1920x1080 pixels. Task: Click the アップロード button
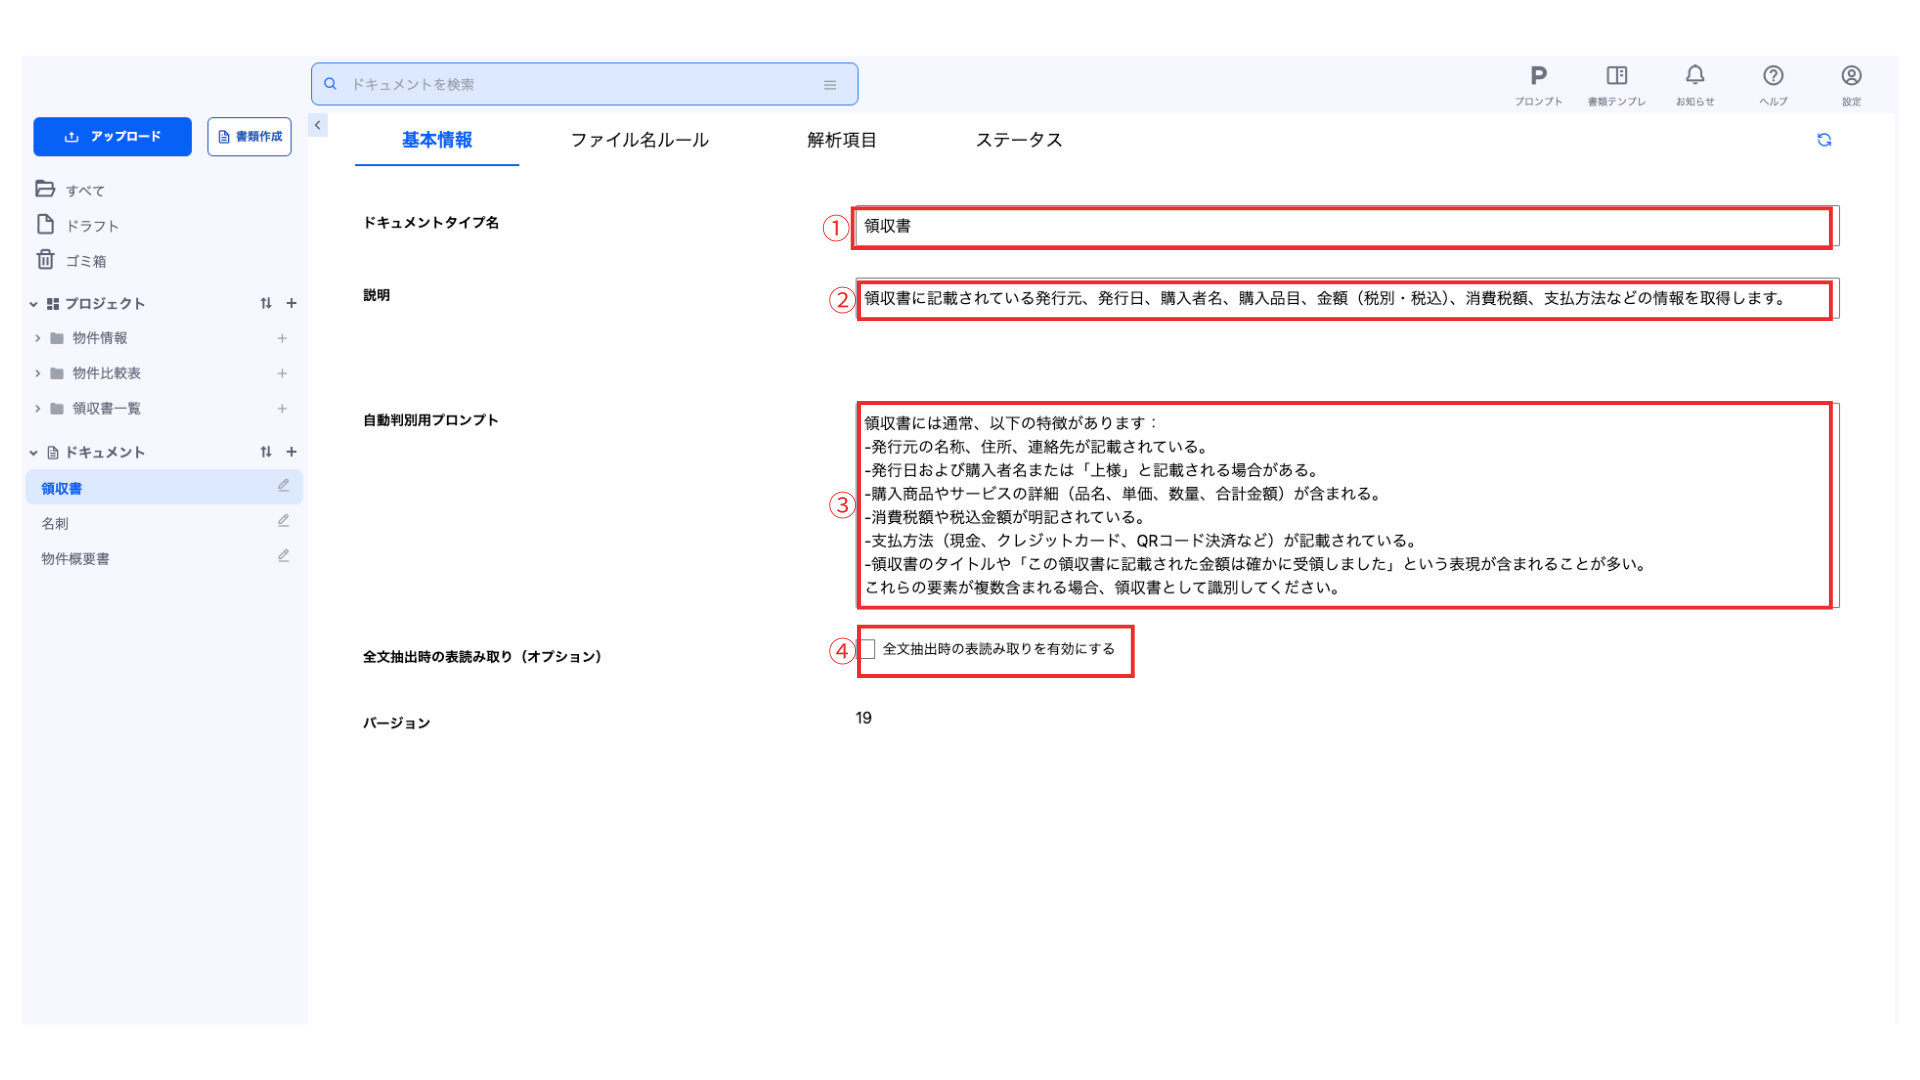pyautogui.click(x=112, y=137)
